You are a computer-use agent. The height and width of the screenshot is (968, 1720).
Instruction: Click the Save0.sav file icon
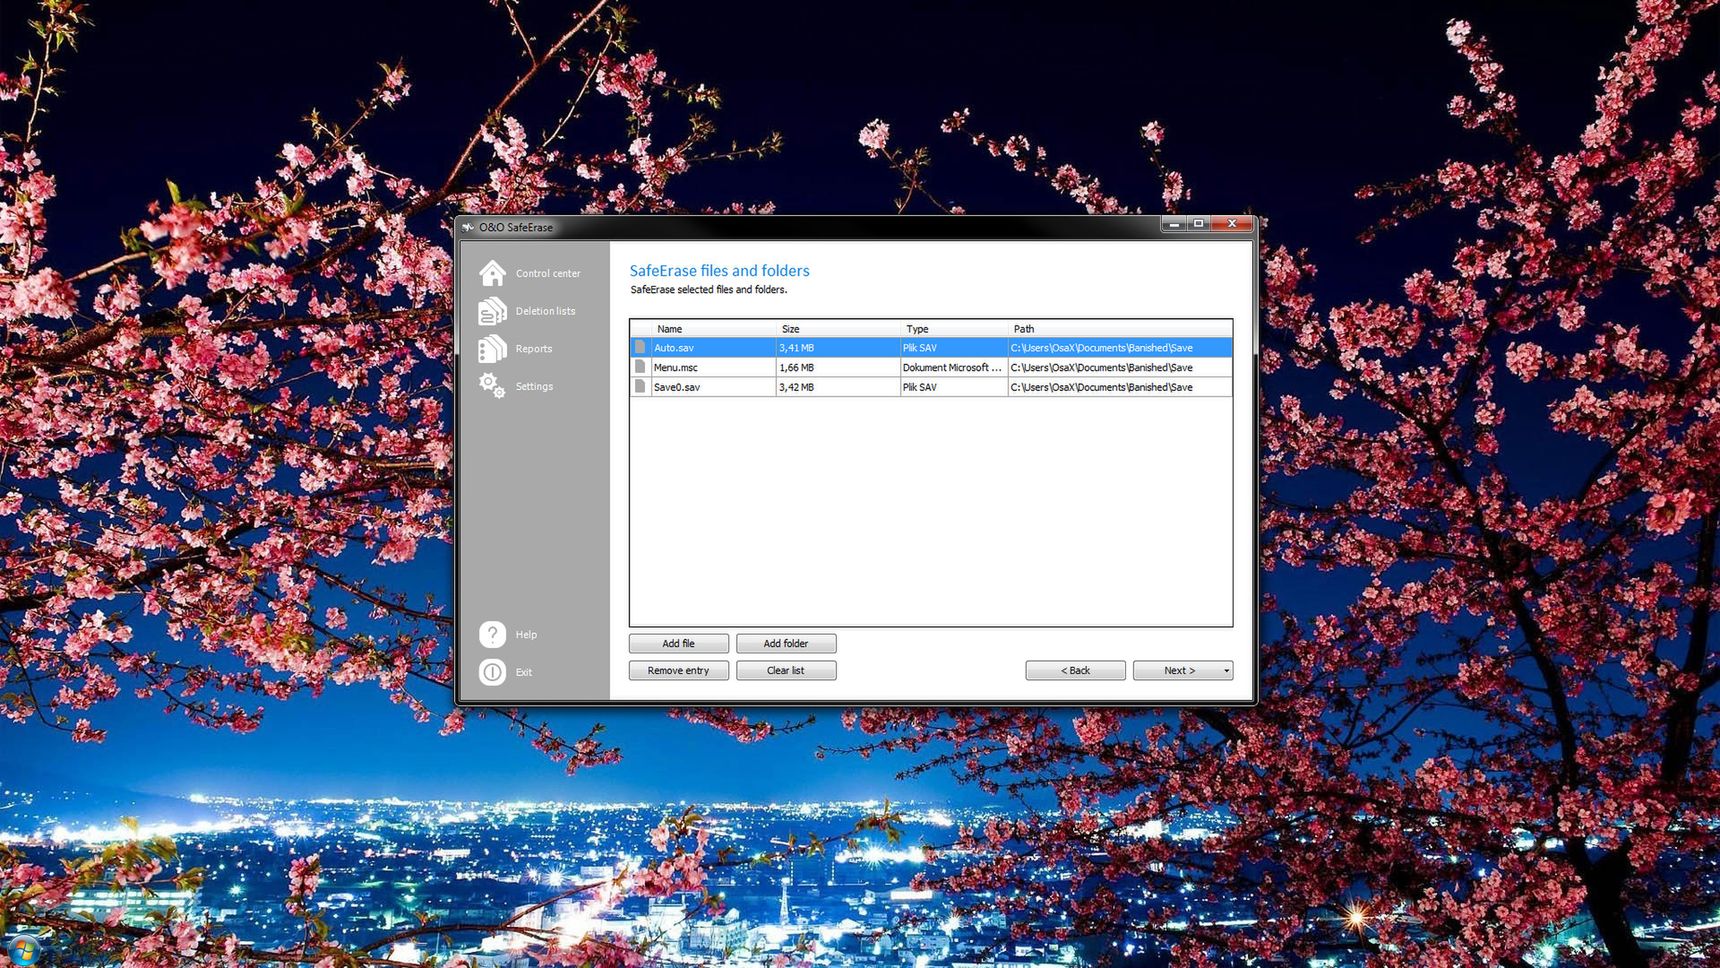[x=640, y=386]
